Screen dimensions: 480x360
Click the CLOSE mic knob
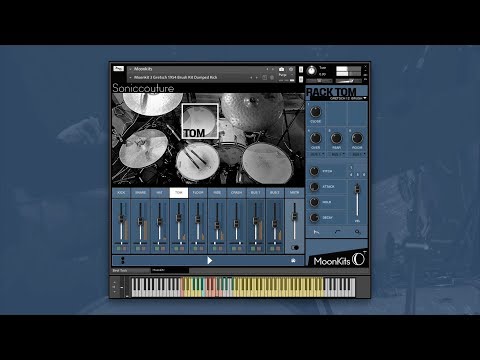[315, 112]
